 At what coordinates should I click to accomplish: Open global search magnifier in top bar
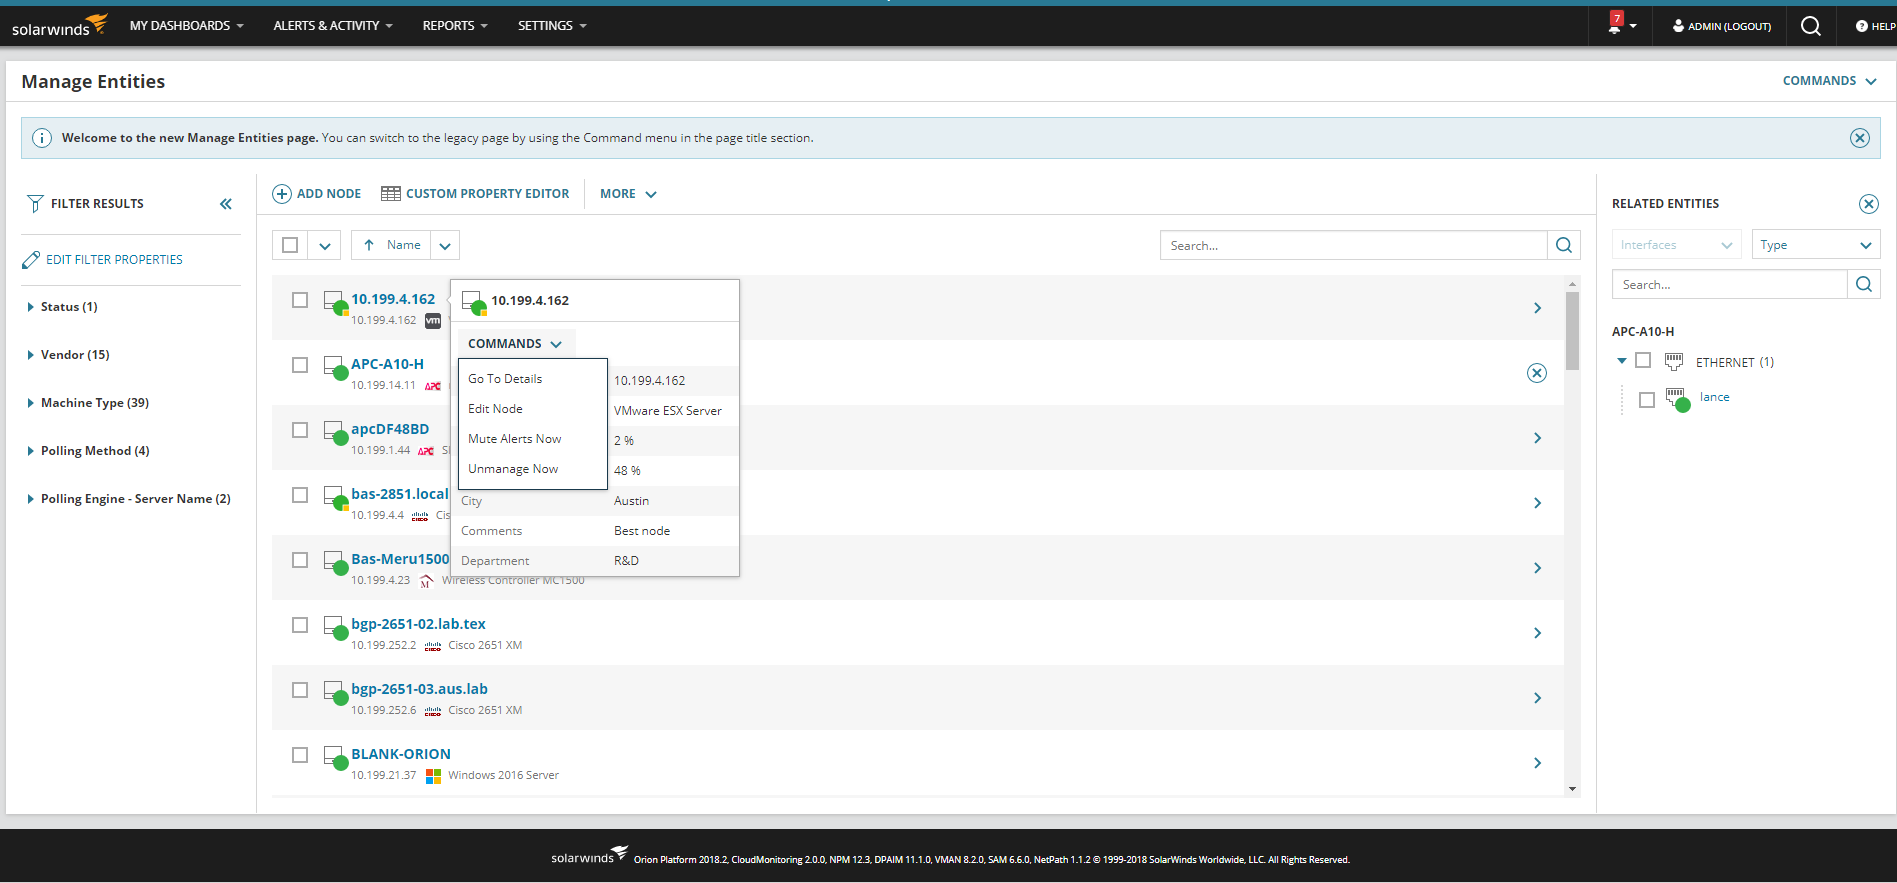click(x=1810, y=26)
